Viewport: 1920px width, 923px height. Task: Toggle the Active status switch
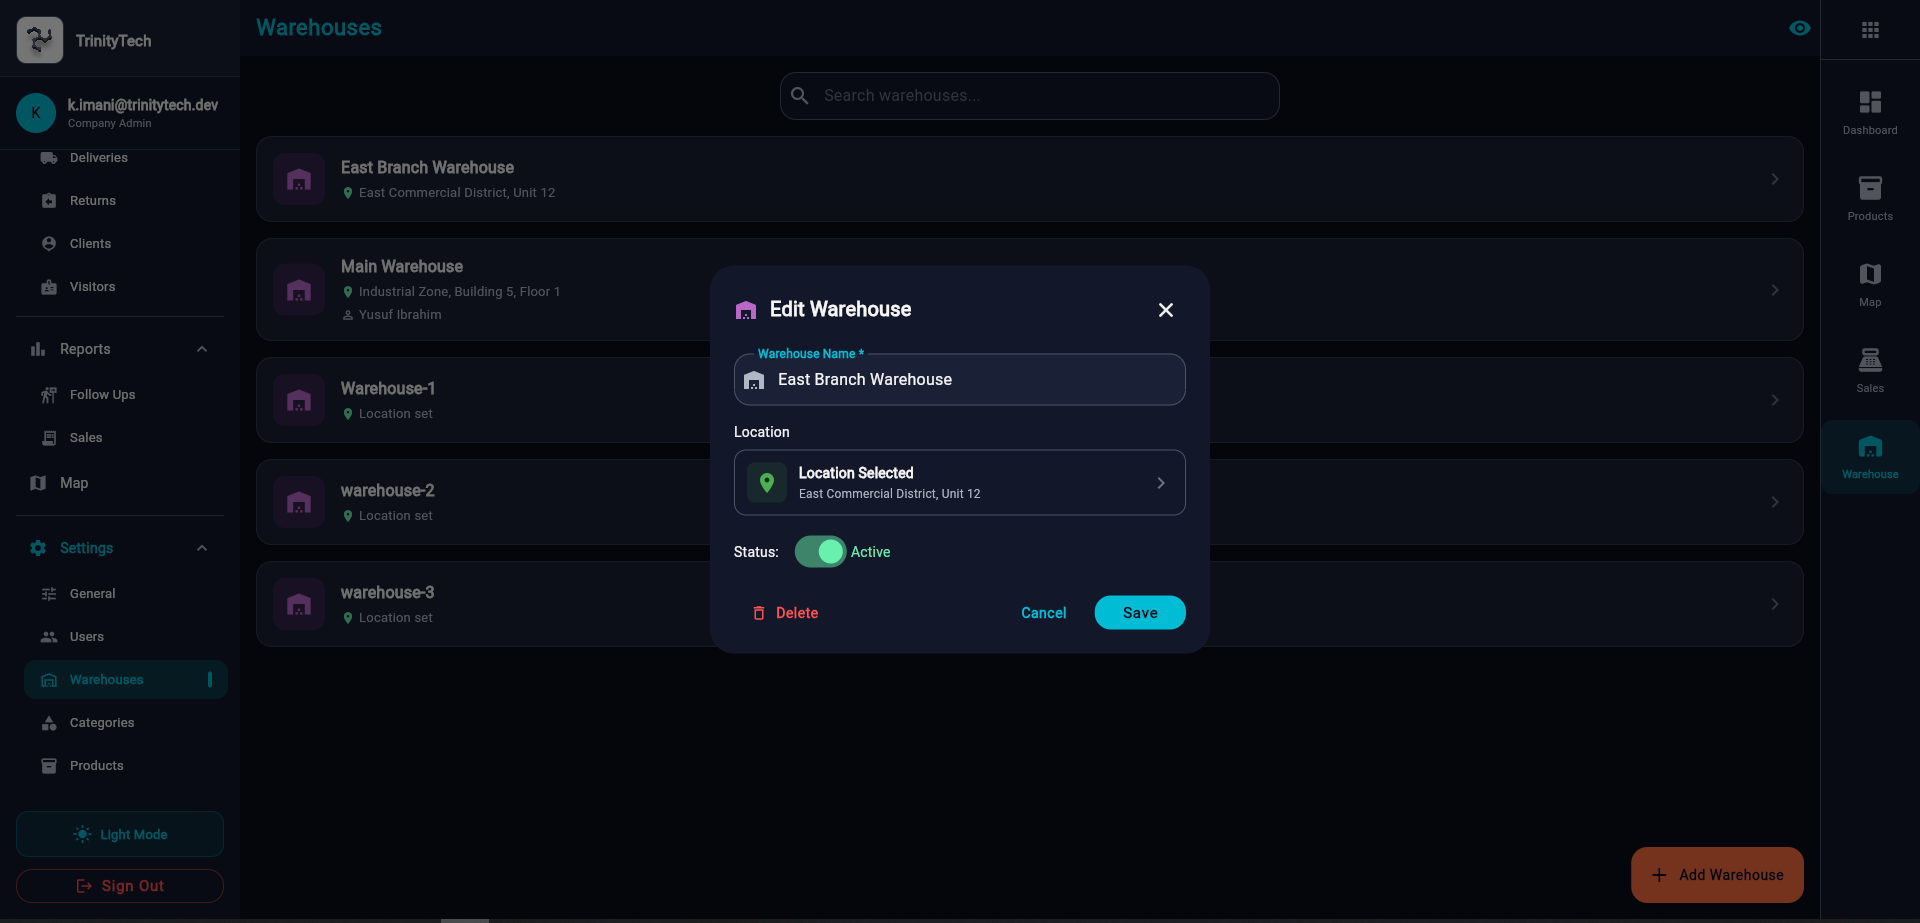coord(821,552)
